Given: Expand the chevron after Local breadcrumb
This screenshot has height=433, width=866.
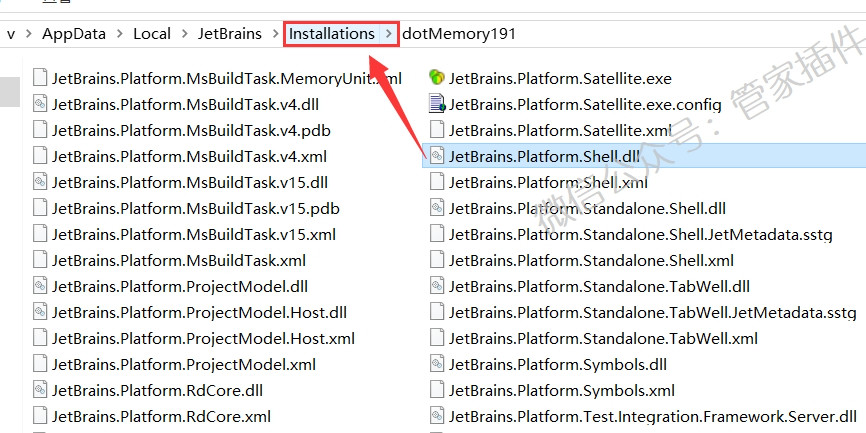Looking at the screenshot, I should pos(184,34).
